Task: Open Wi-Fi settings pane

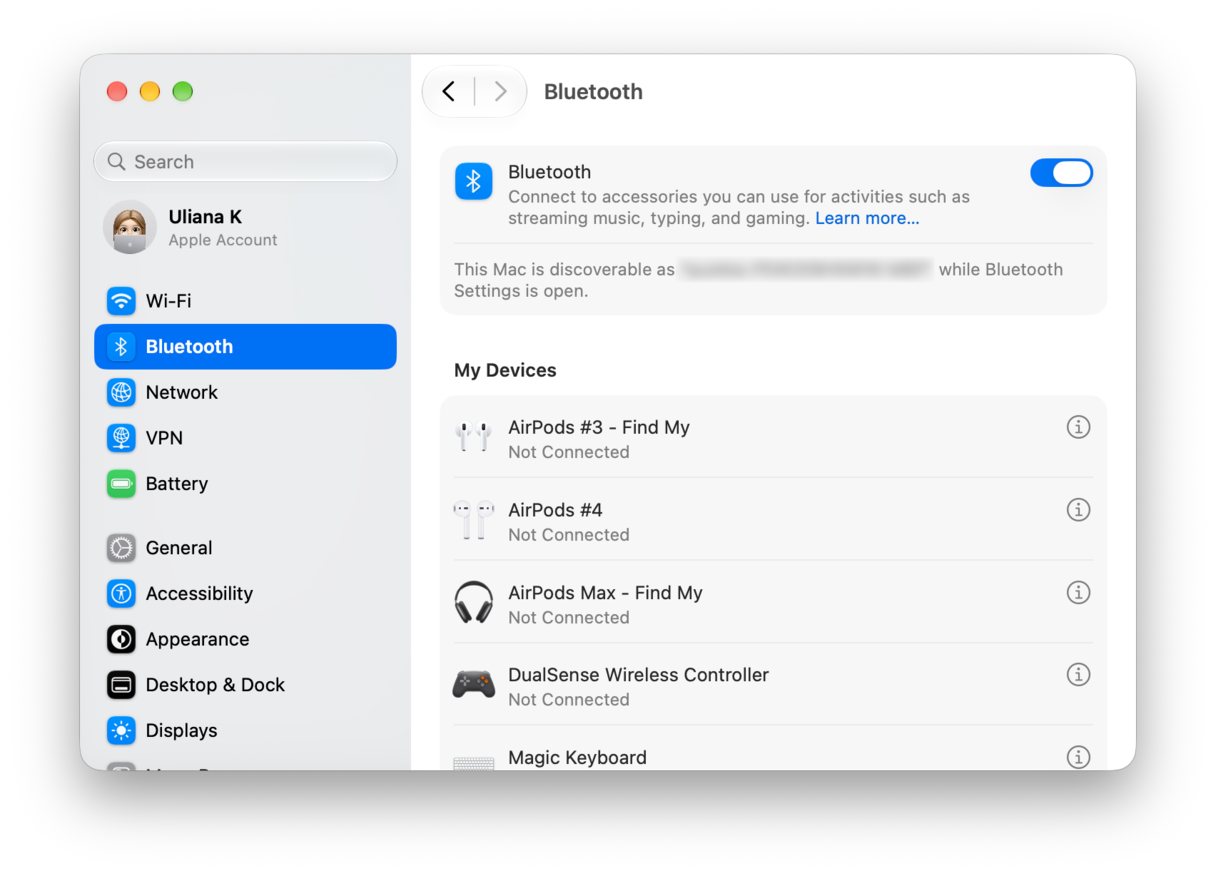Action: click(245, 301)
